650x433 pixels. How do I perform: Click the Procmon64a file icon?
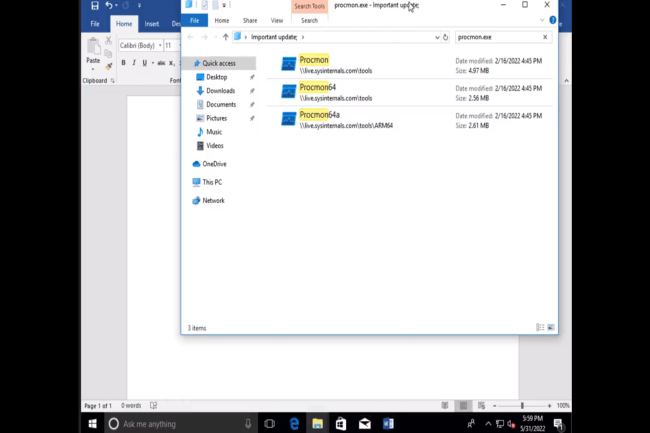point(289,119)
